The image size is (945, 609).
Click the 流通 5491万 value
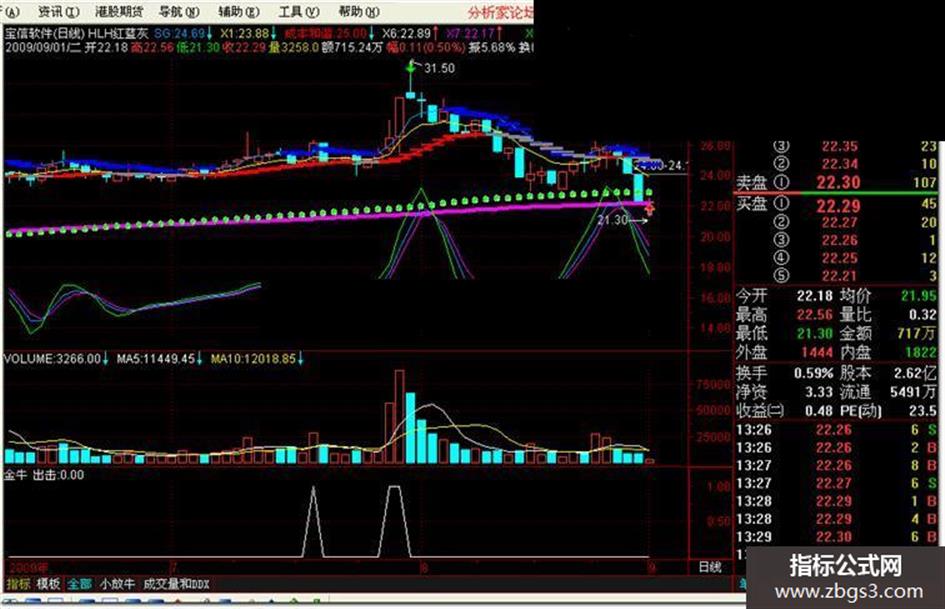click(x=914, y=392)
